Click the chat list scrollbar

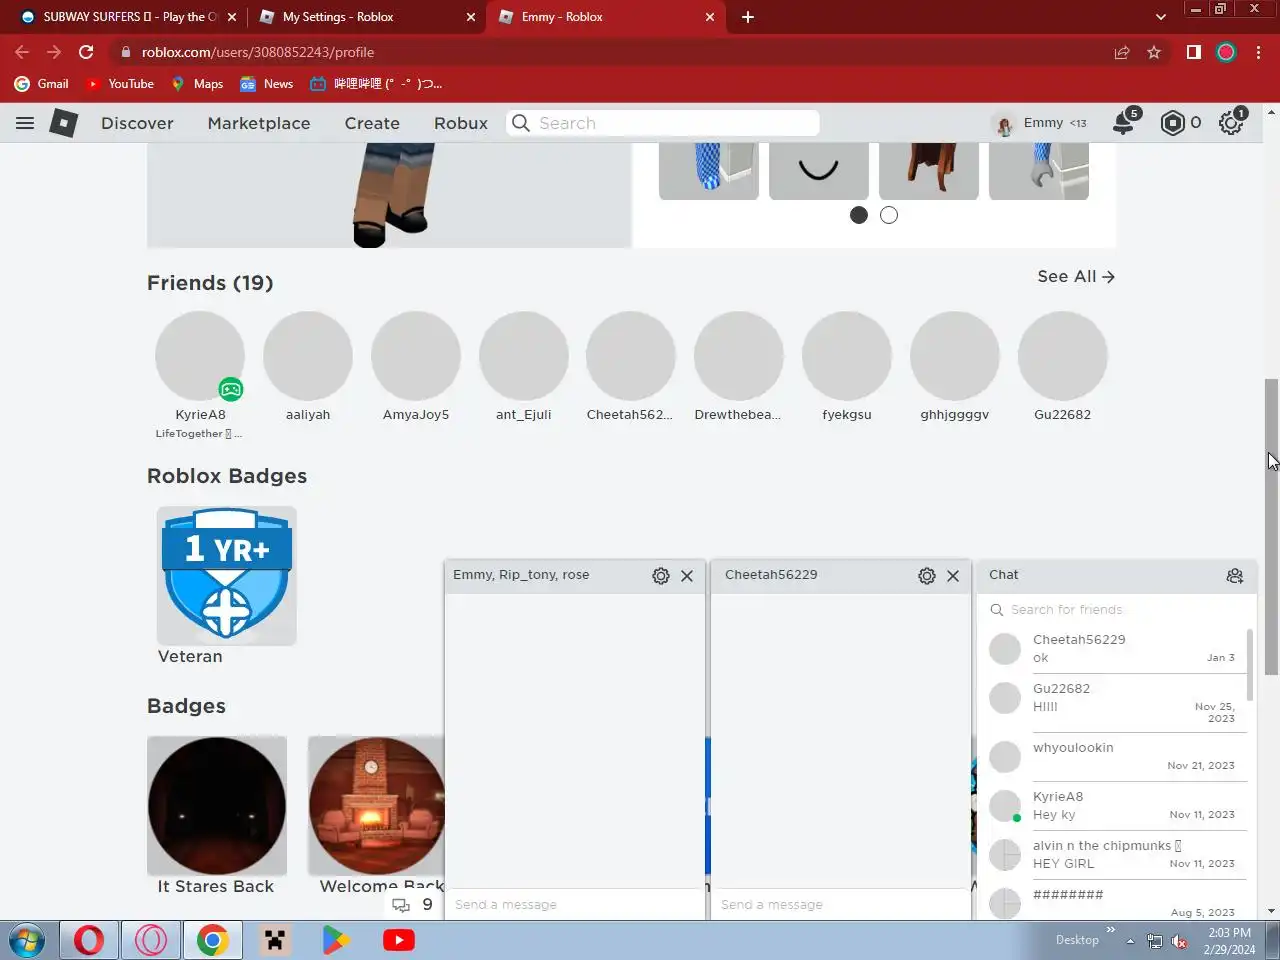tap(1250, 665)
